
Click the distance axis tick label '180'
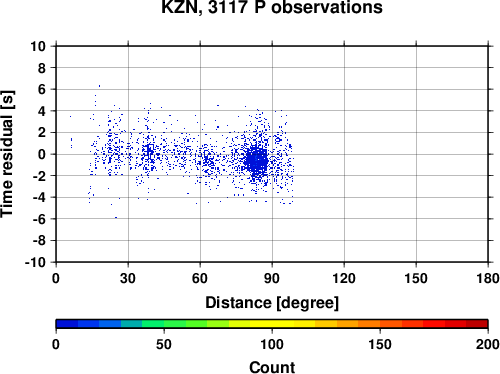[488, 278]
